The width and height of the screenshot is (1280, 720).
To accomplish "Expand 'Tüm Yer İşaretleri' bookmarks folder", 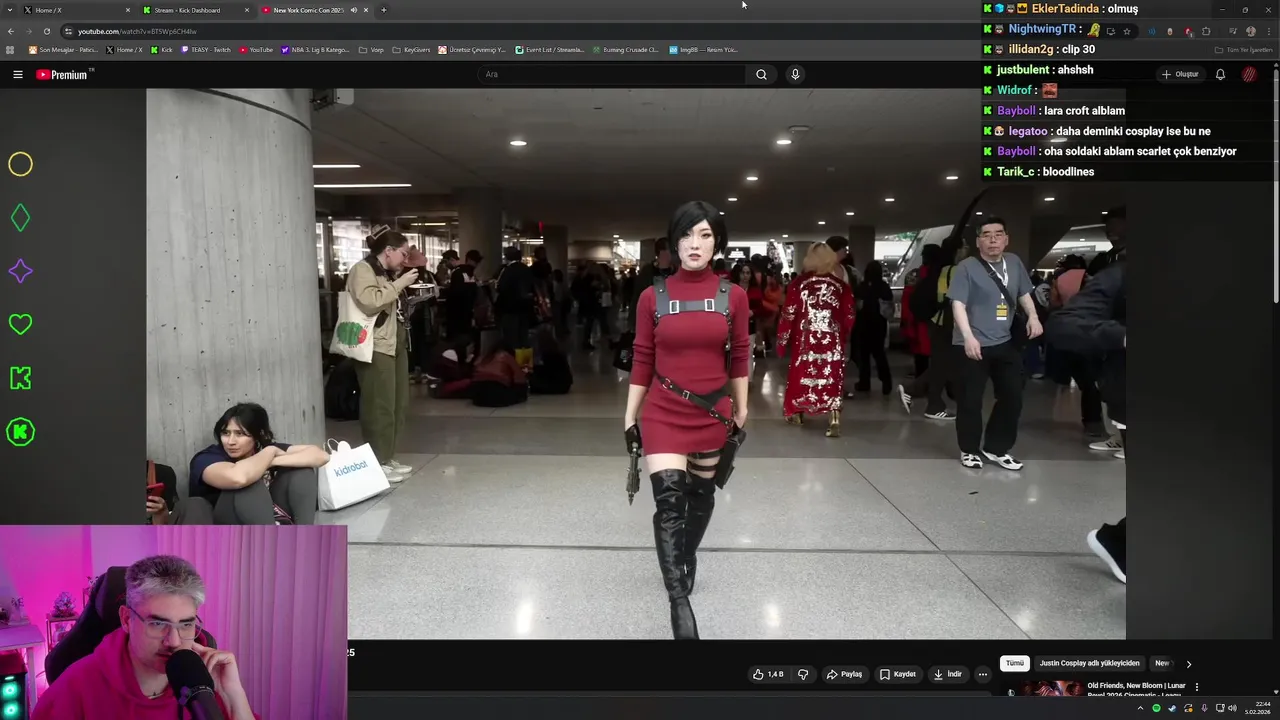I will point(1243,50).
